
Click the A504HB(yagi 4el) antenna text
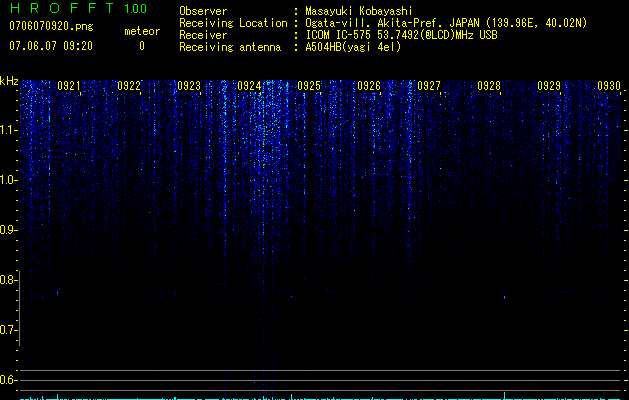click(x=353, y=47)
